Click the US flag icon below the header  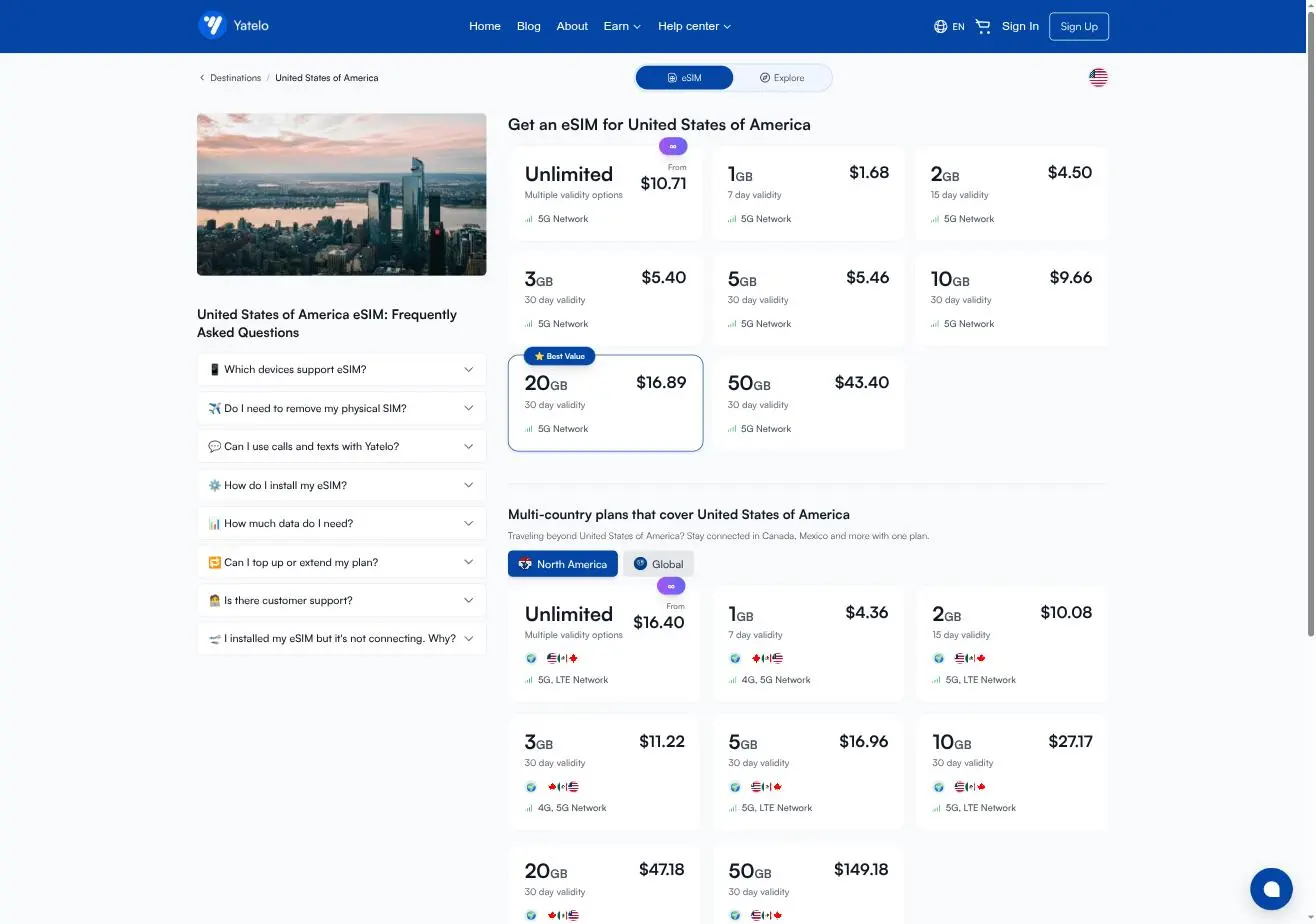(1098, 78)
